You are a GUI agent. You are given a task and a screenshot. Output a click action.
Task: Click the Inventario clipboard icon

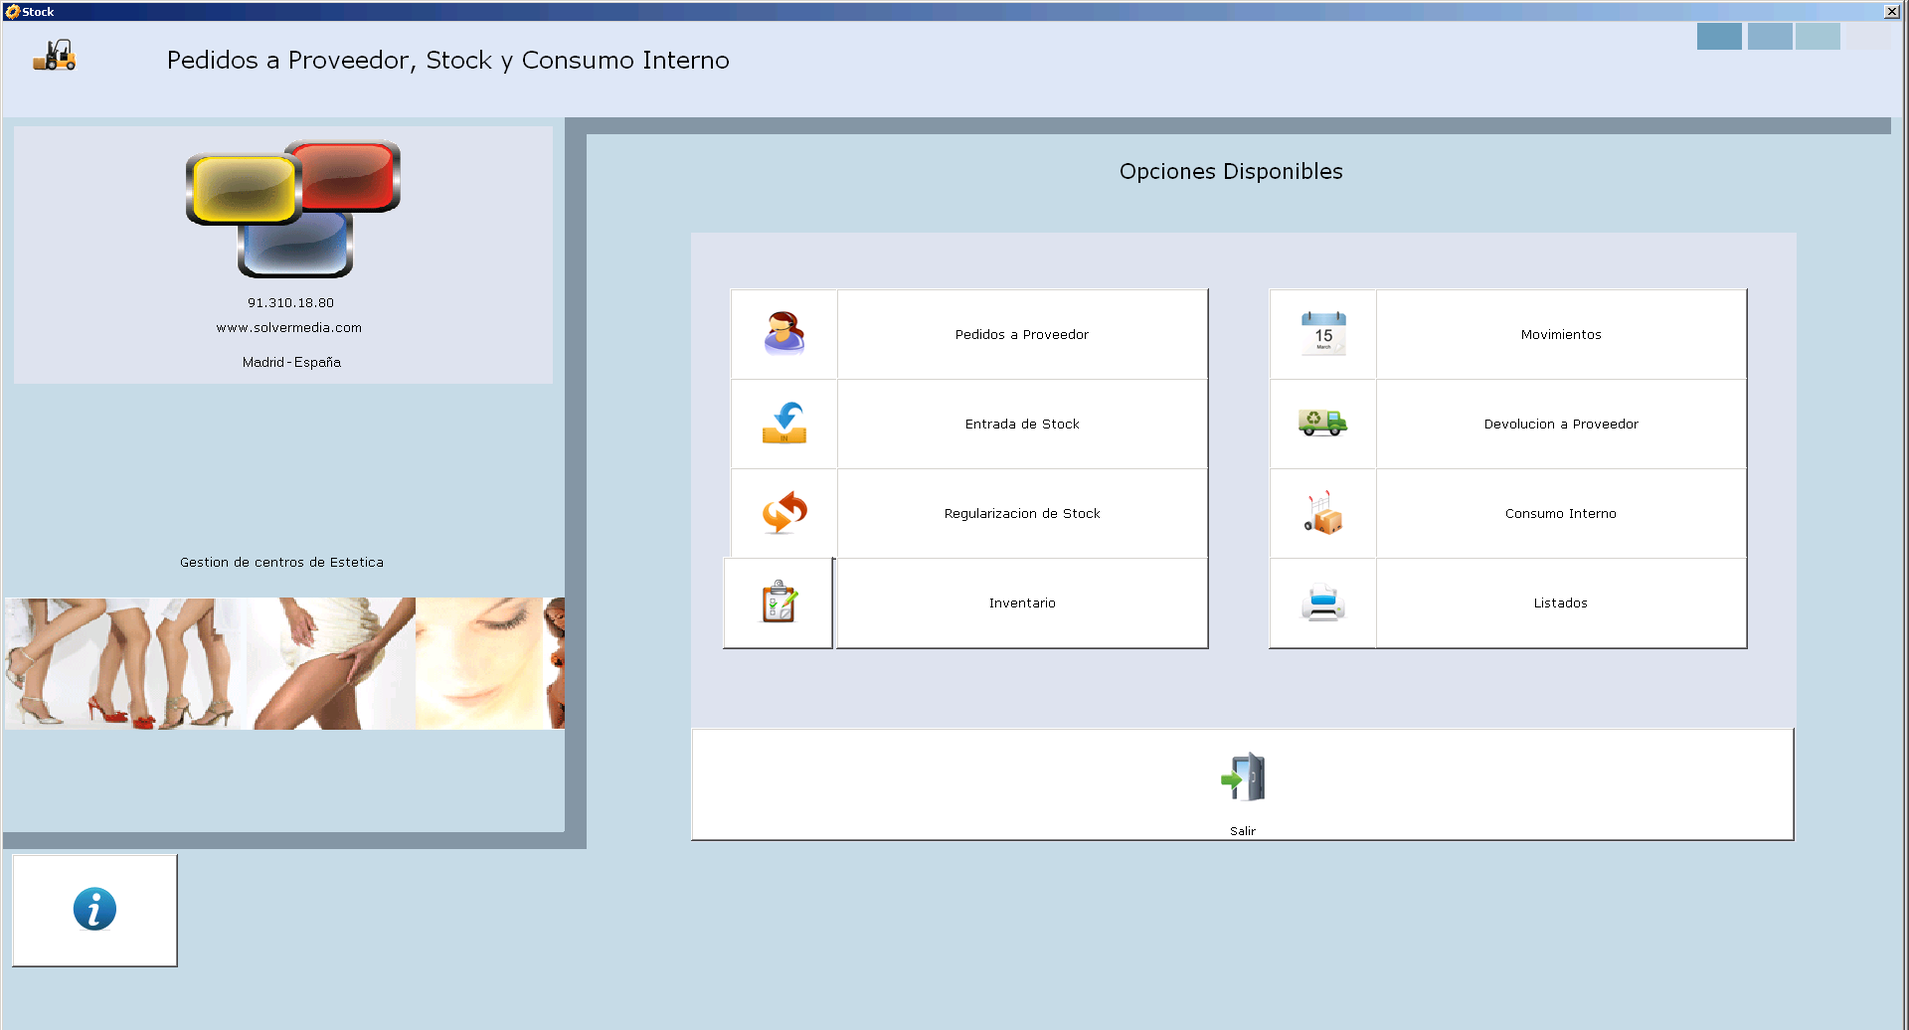778,603
